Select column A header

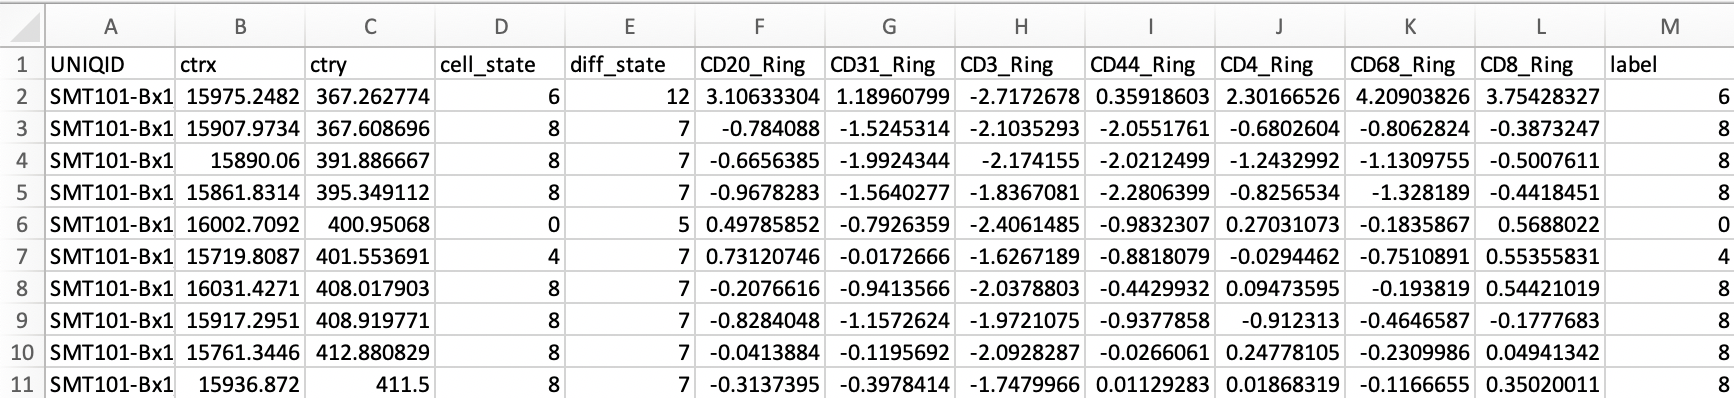tap(110, 28)
